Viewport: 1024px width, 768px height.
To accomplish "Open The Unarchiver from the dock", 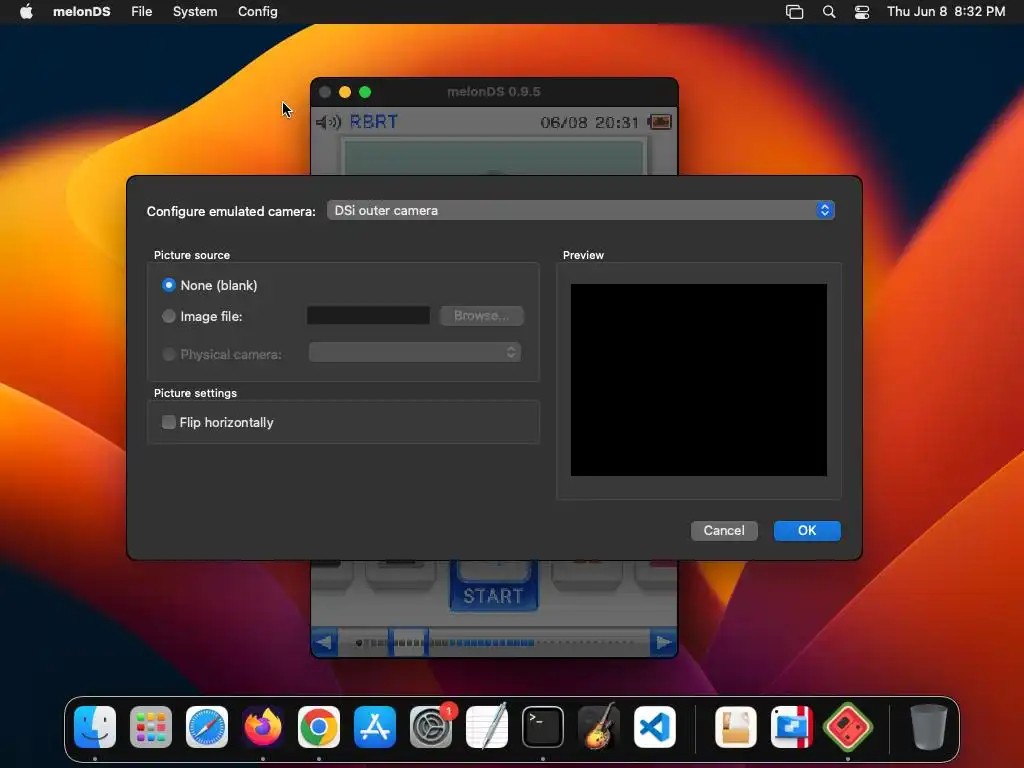I will point(736,727).
